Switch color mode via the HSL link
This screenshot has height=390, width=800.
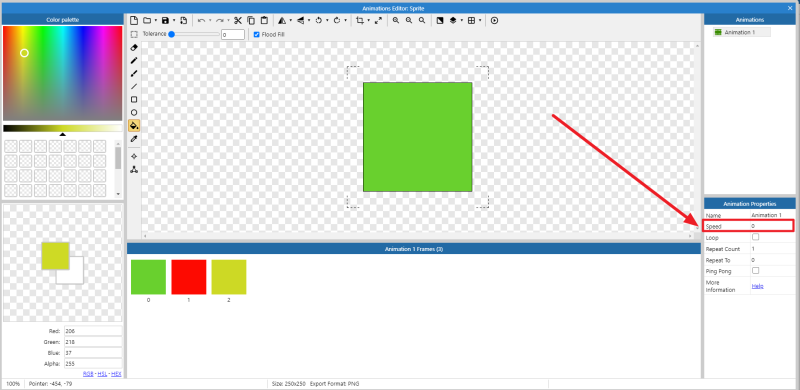click(x=103, y=374)
